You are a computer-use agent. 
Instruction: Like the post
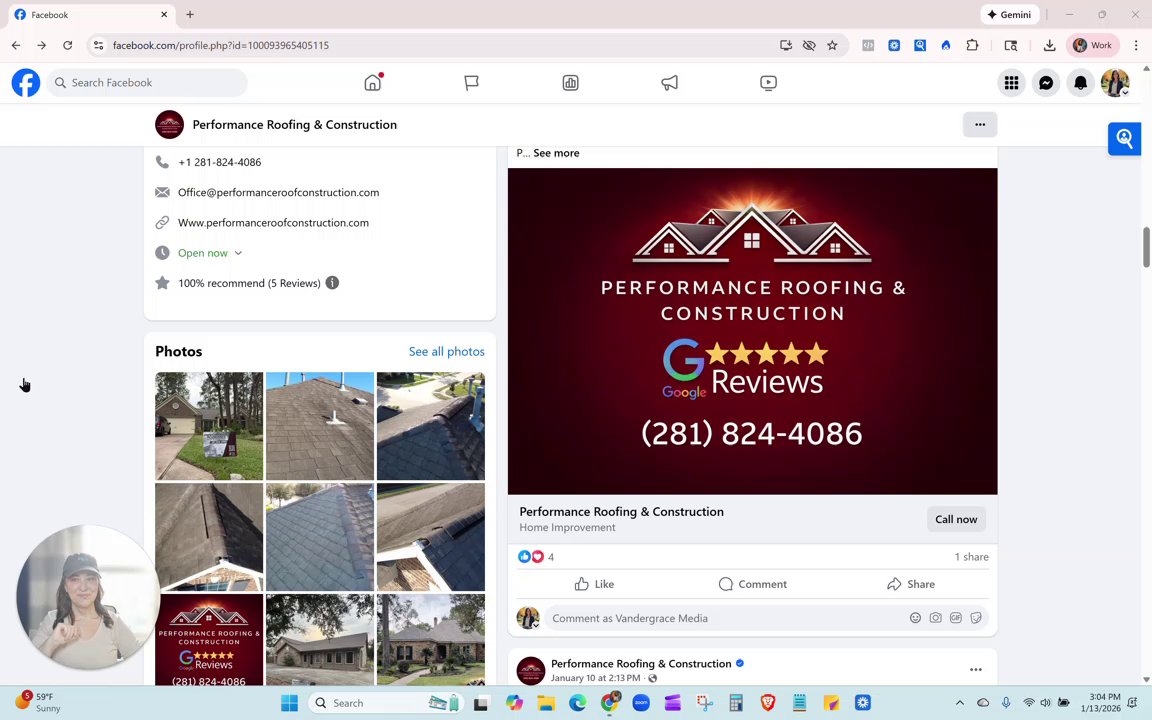pos(594,584)
